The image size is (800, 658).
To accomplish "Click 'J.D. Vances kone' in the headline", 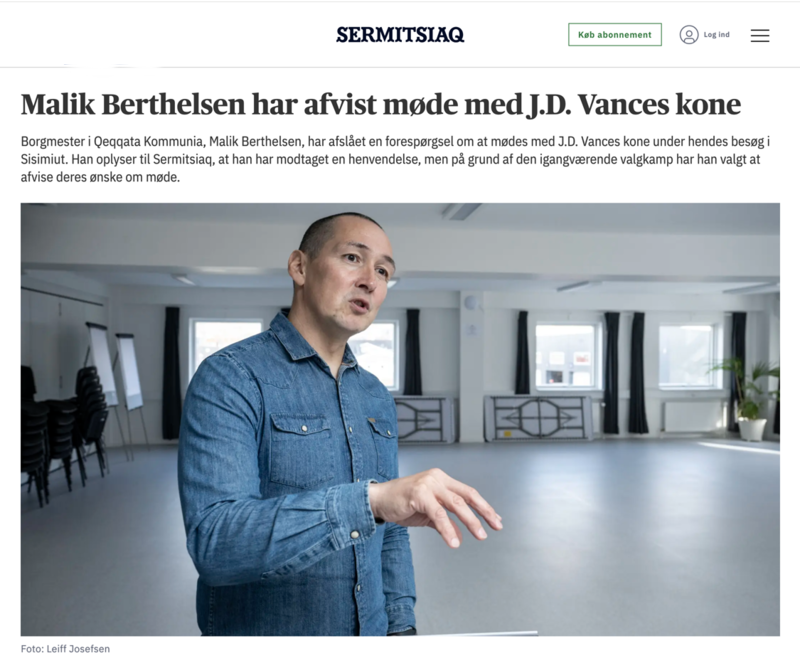I will 633,105.
